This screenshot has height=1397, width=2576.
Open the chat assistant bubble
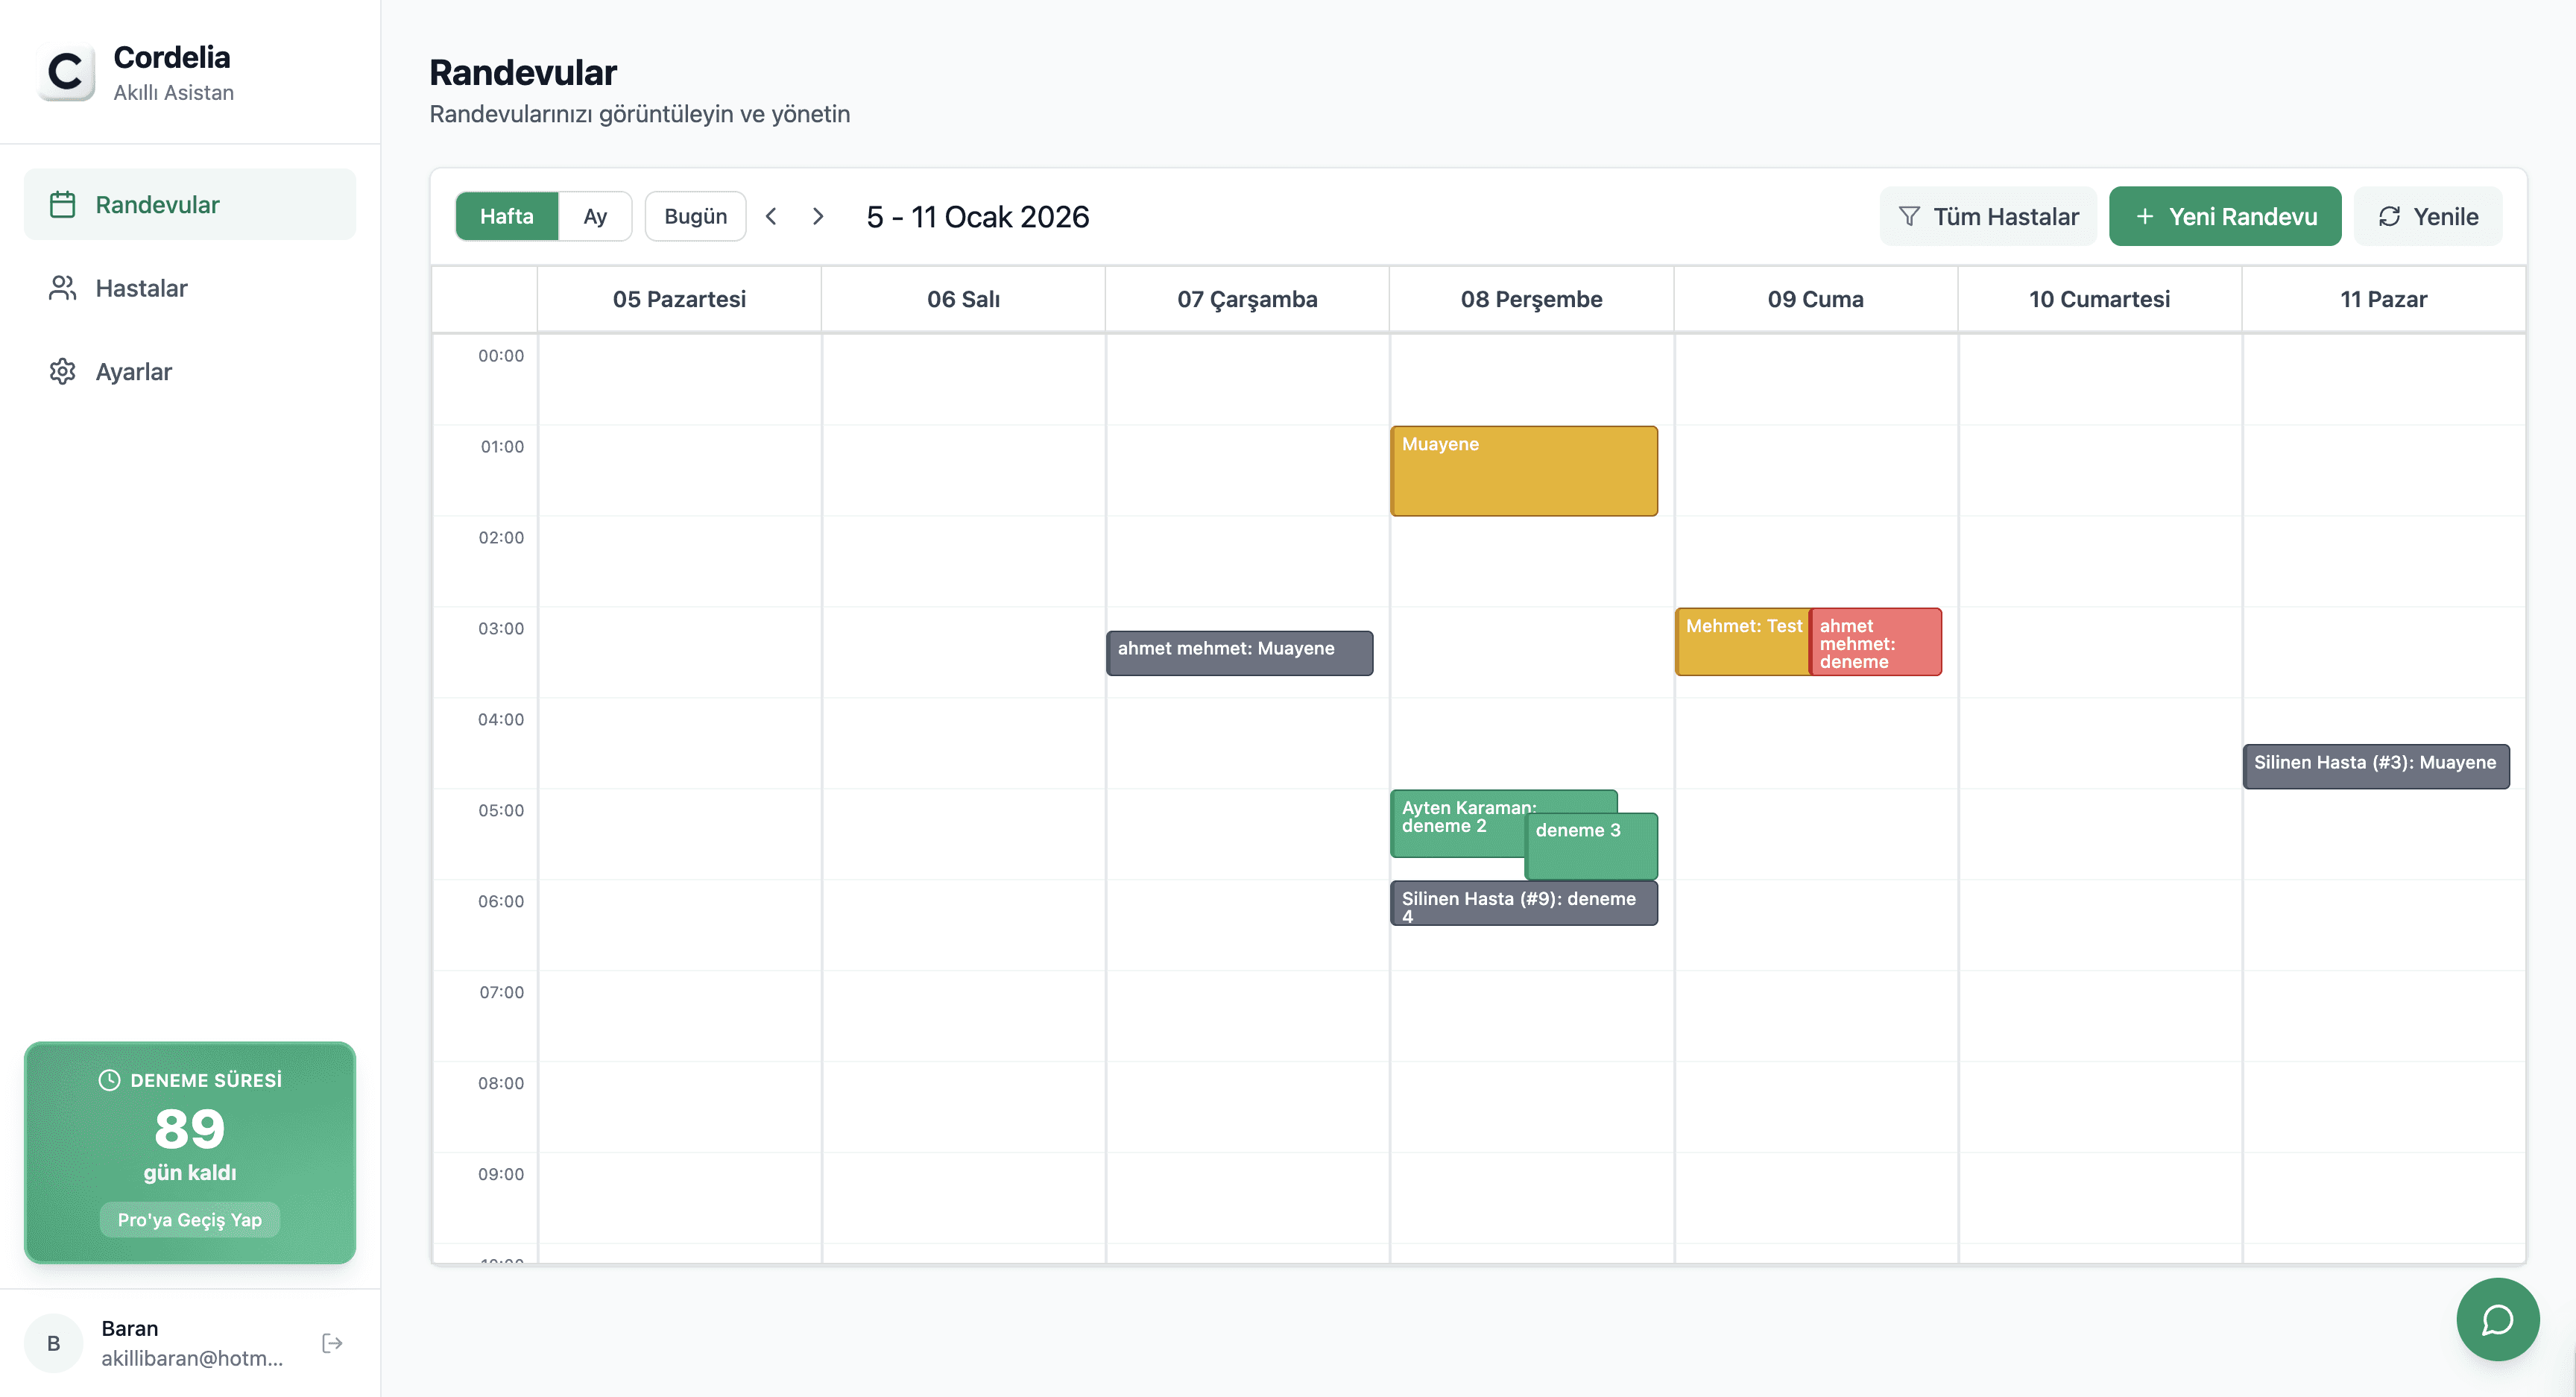pos(2496,1319)
